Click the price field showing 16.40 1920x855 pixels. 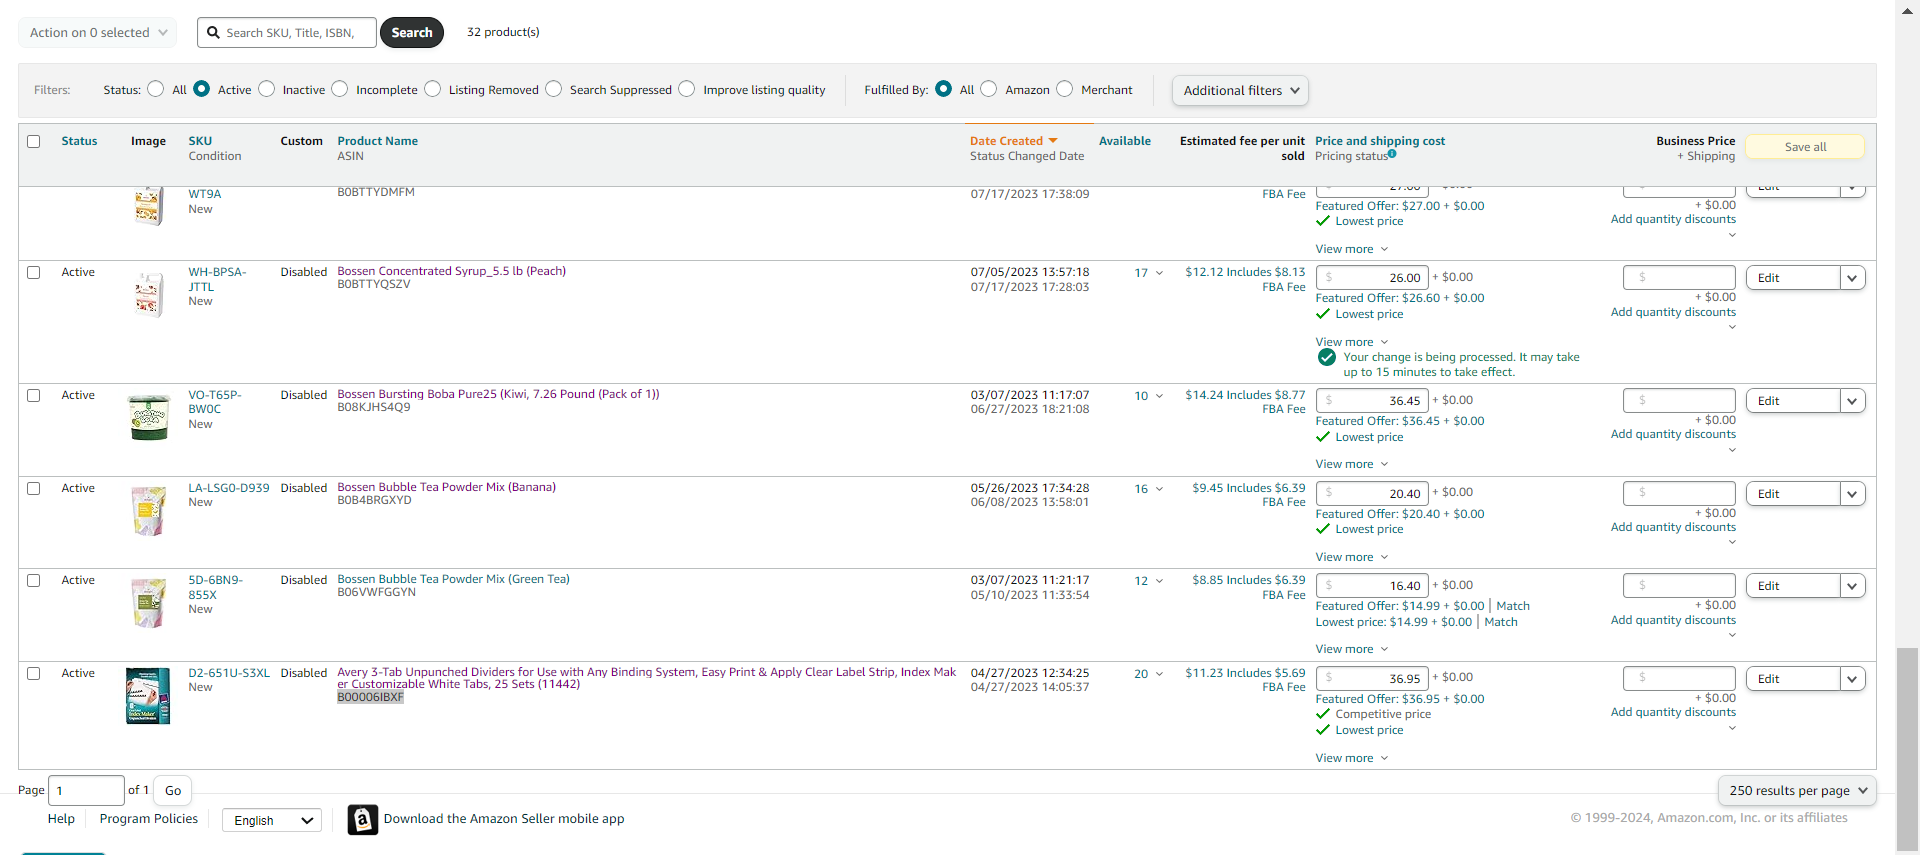coord(1372,586)
